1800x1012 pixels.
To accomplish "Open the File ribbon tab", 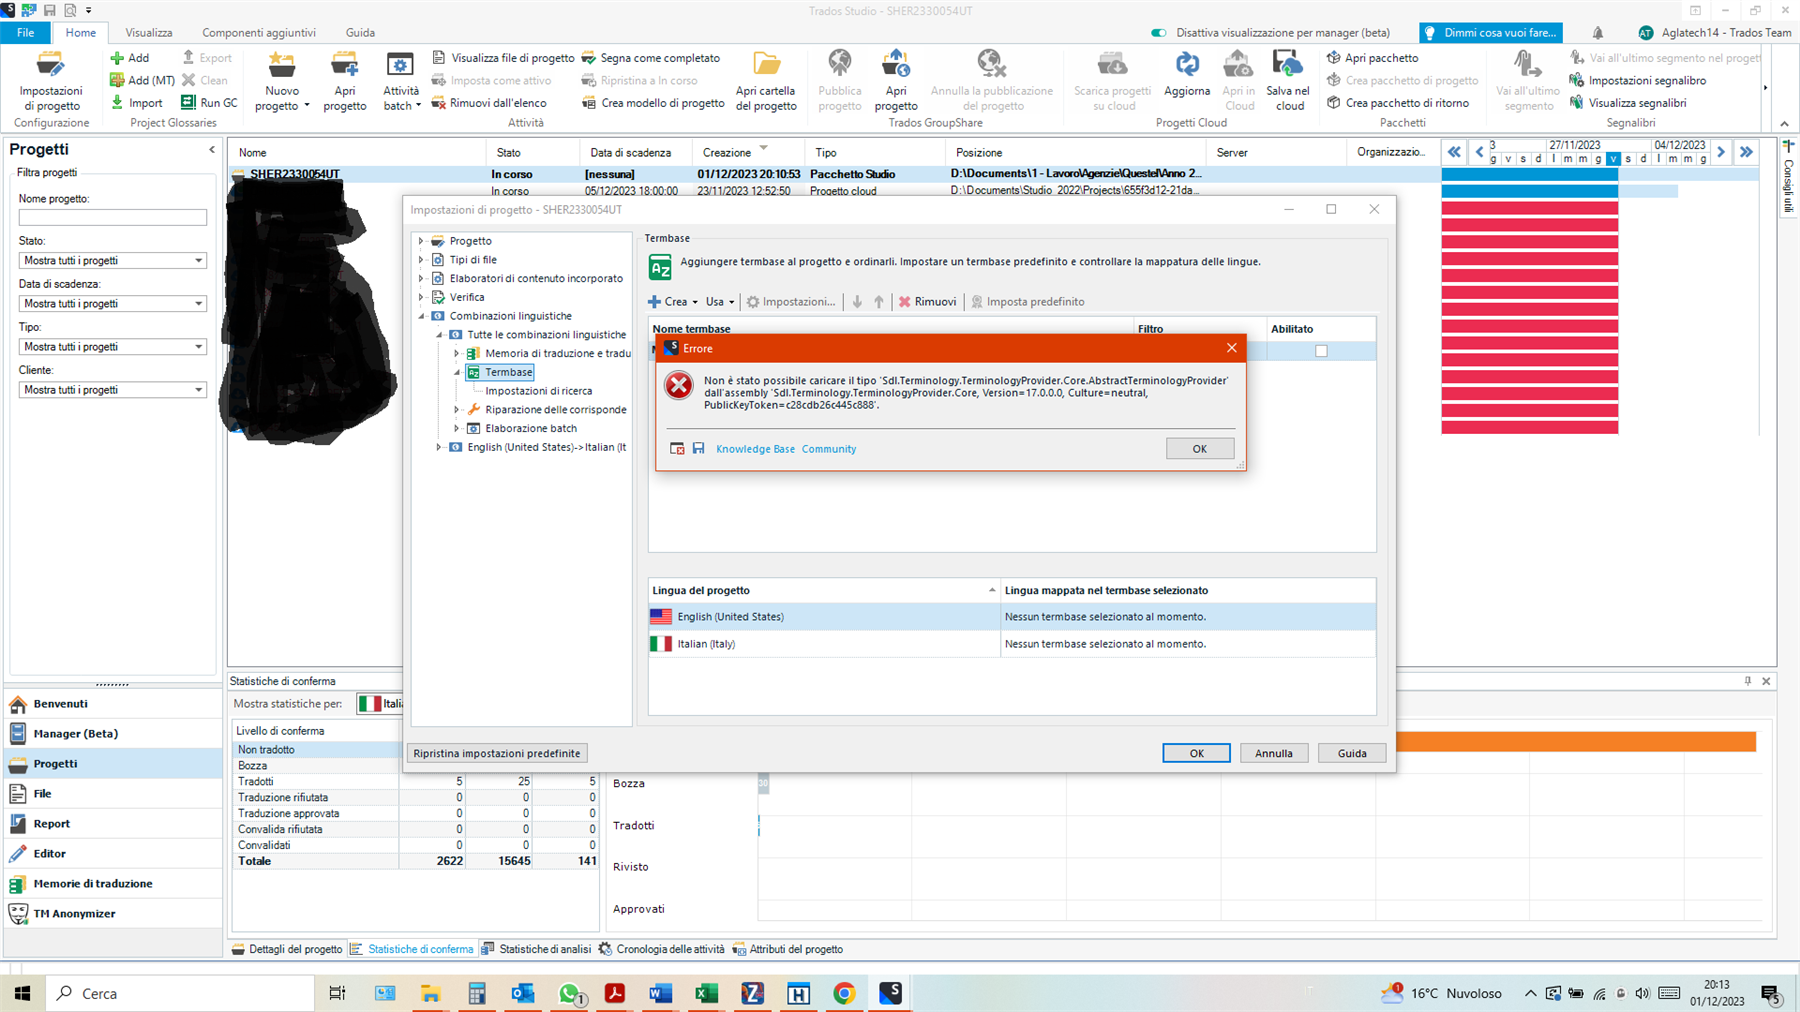I will [25, 33].
